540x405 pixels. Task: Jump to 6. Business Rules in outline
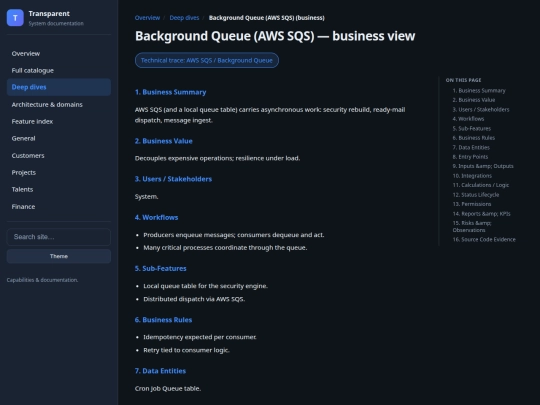point(474,138)
